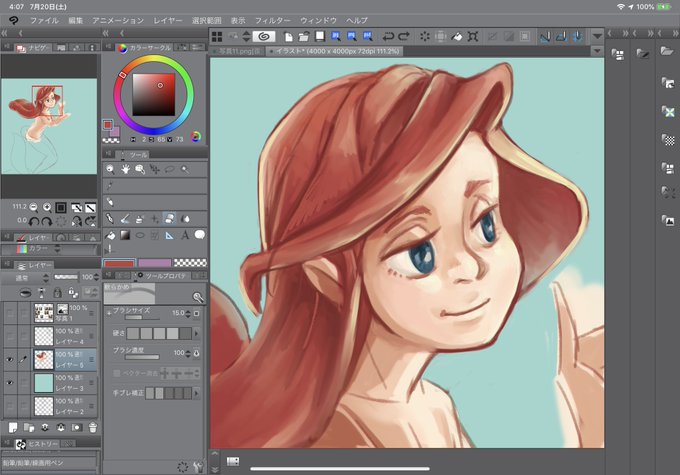Click the scale/transform icon in command bar
This screenshot has height=475, width=680.
(x=473, y=36)
